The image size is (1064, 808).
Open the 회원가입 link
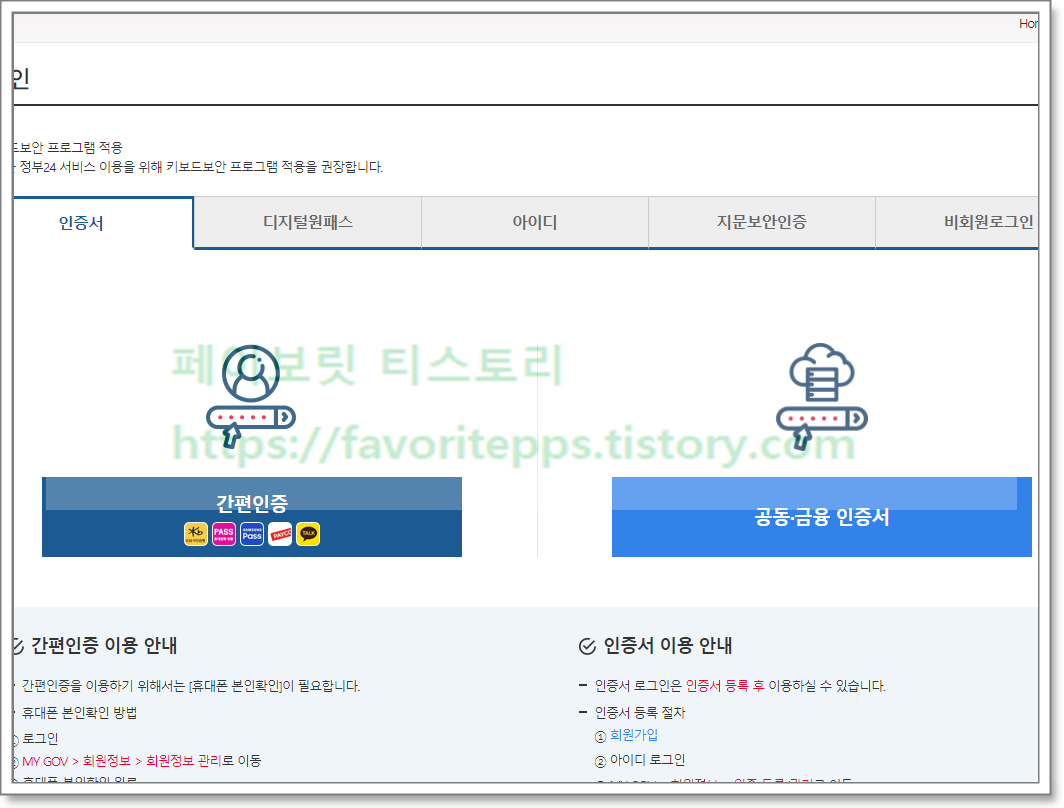(634, 735)
